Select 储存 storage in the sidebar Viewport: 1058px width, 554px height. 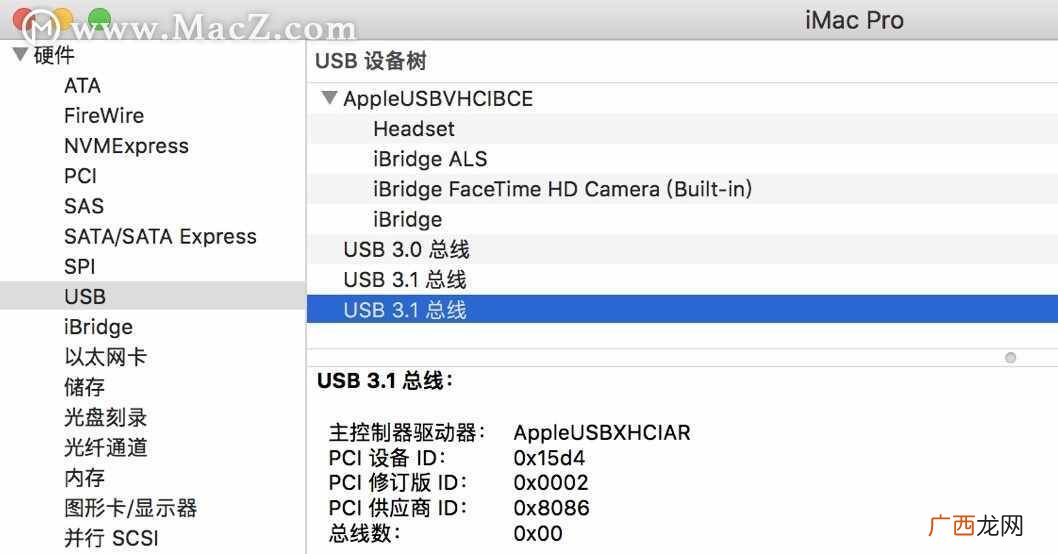tap(84, 387)
